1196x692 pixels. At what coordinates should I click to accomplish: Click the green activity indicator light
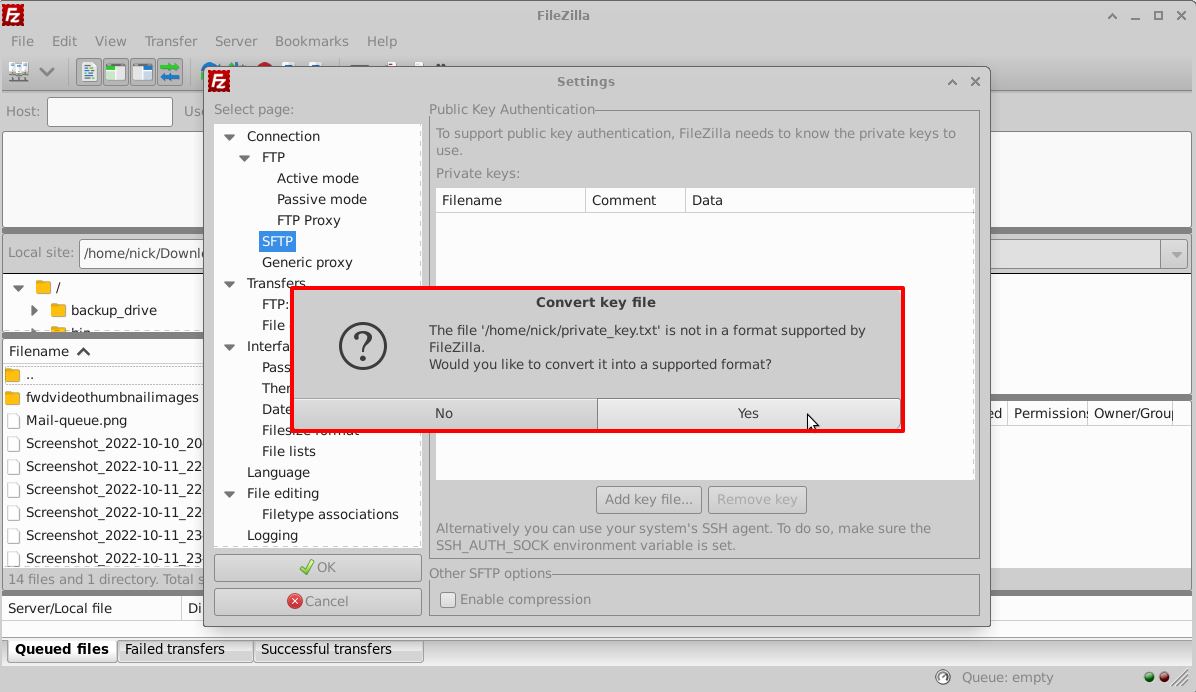coord(1149,678)
